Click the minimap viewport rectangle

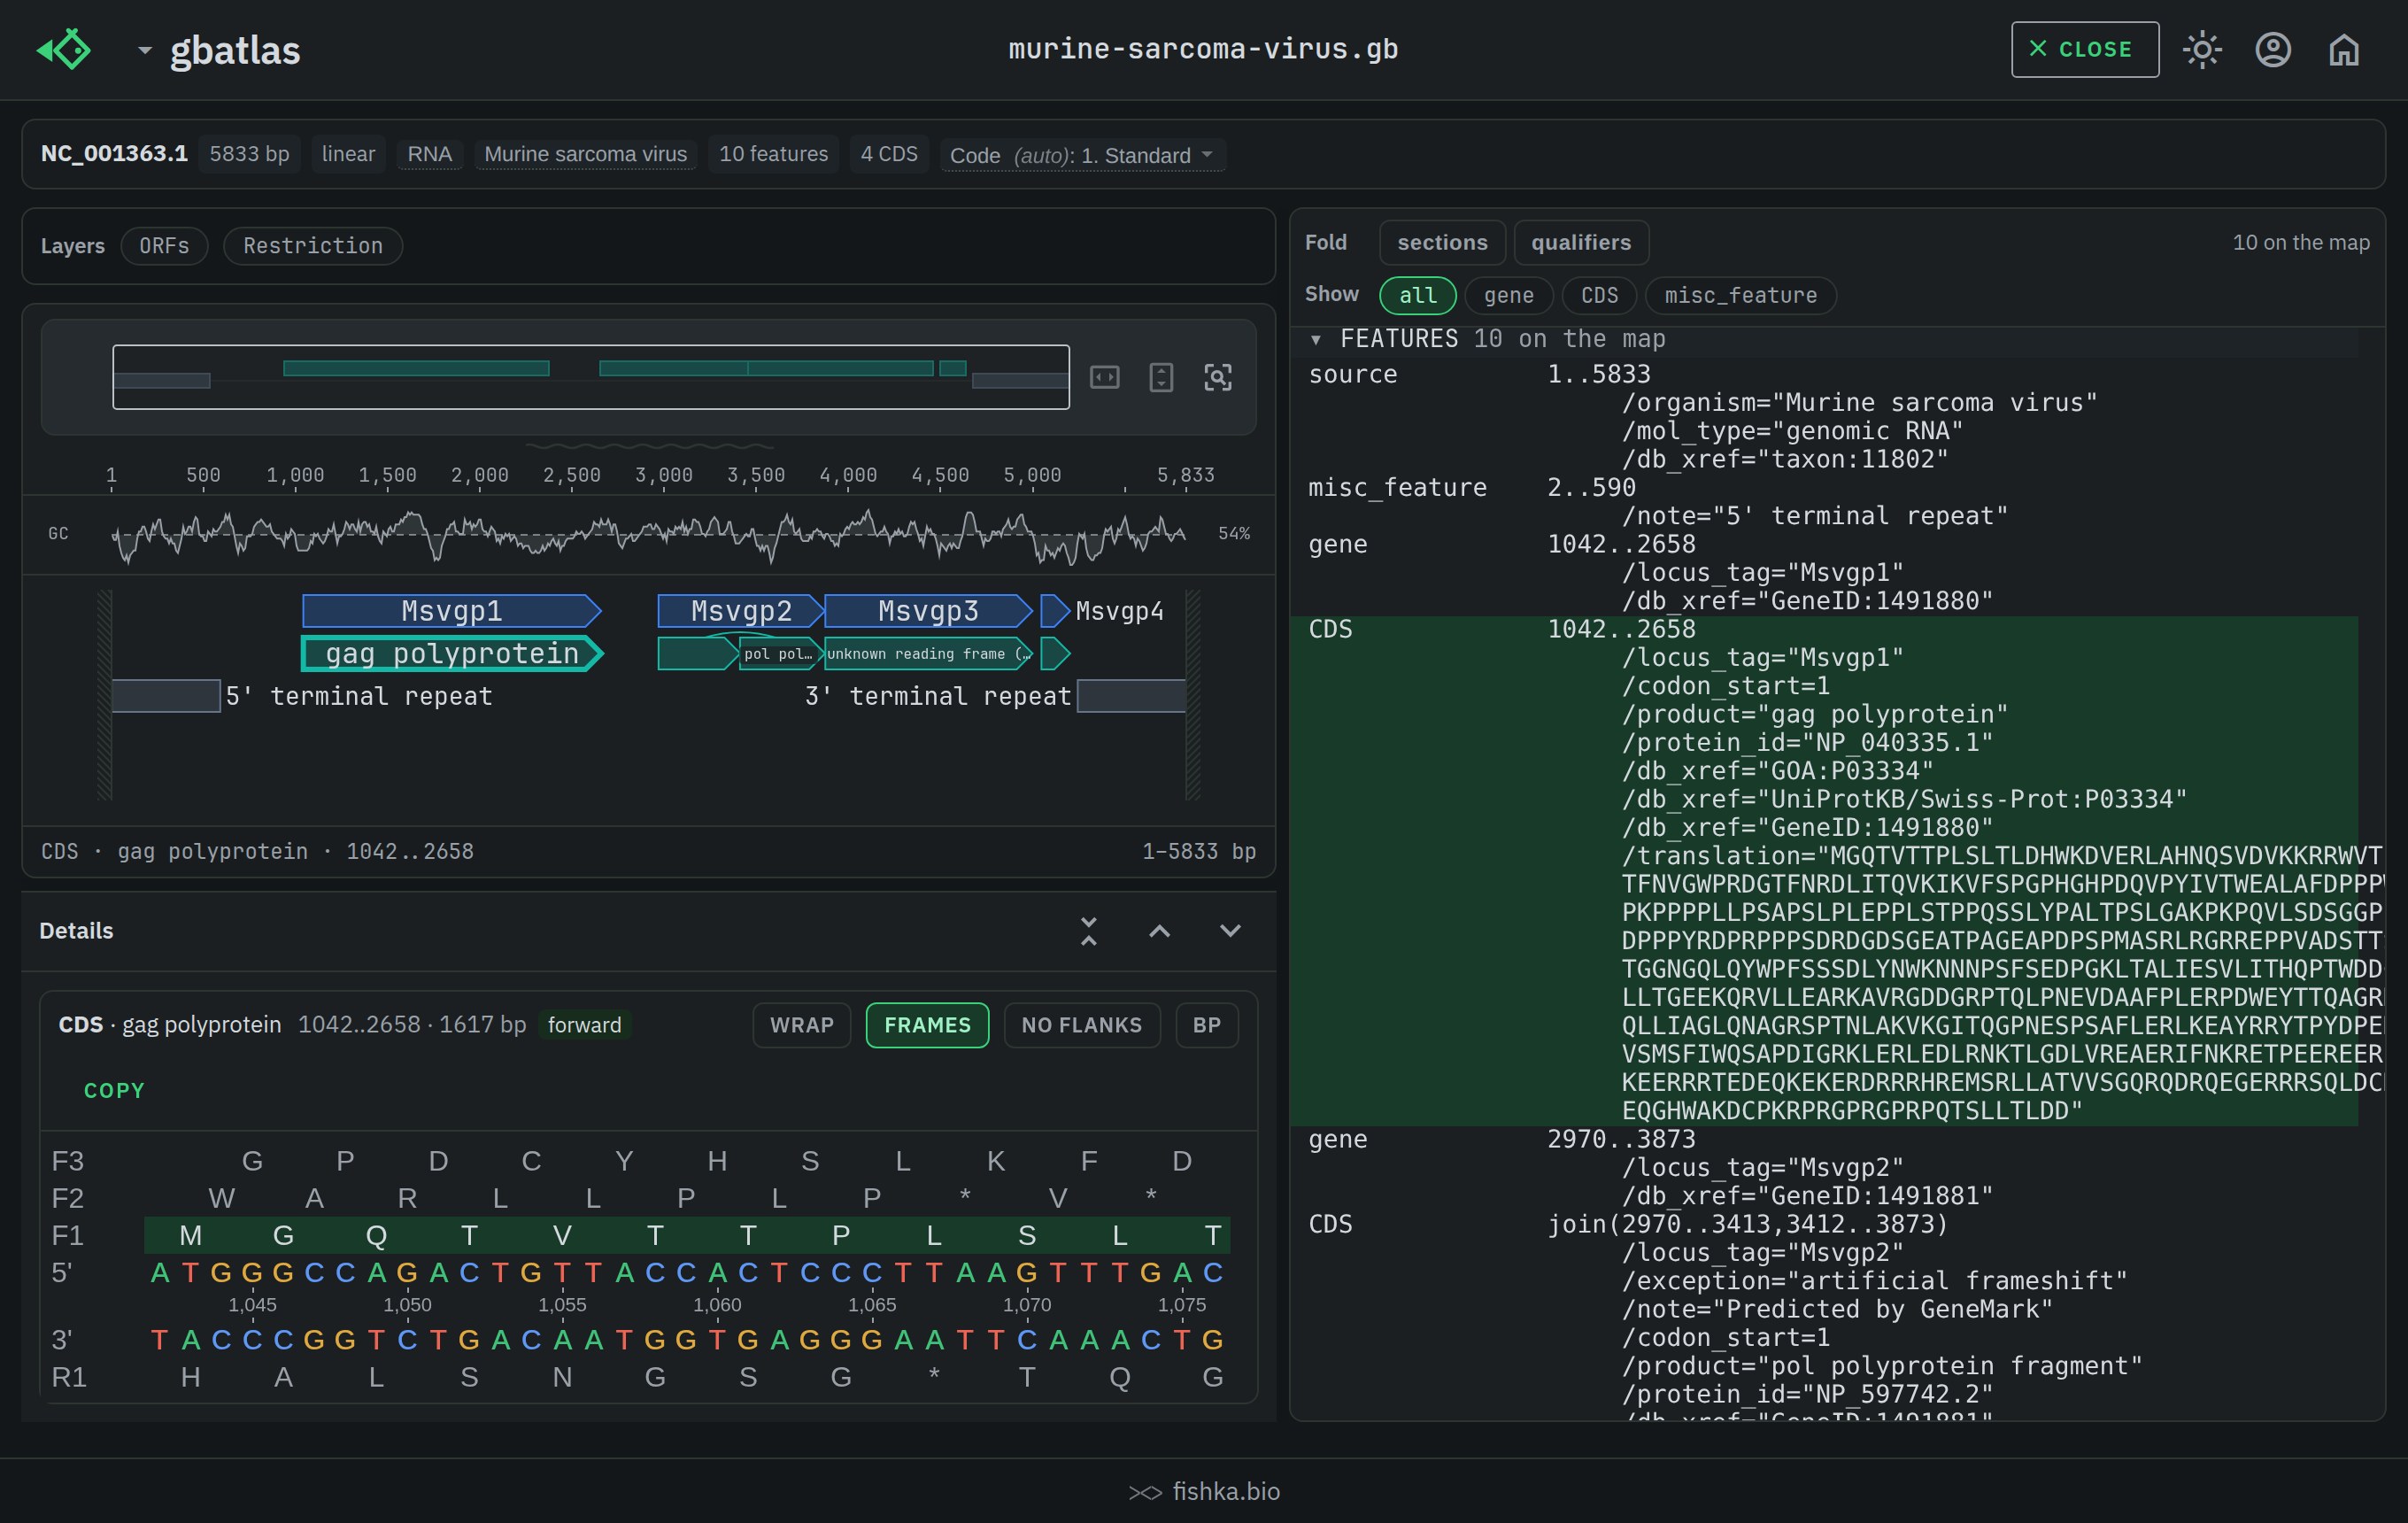(x=591, y=377)
